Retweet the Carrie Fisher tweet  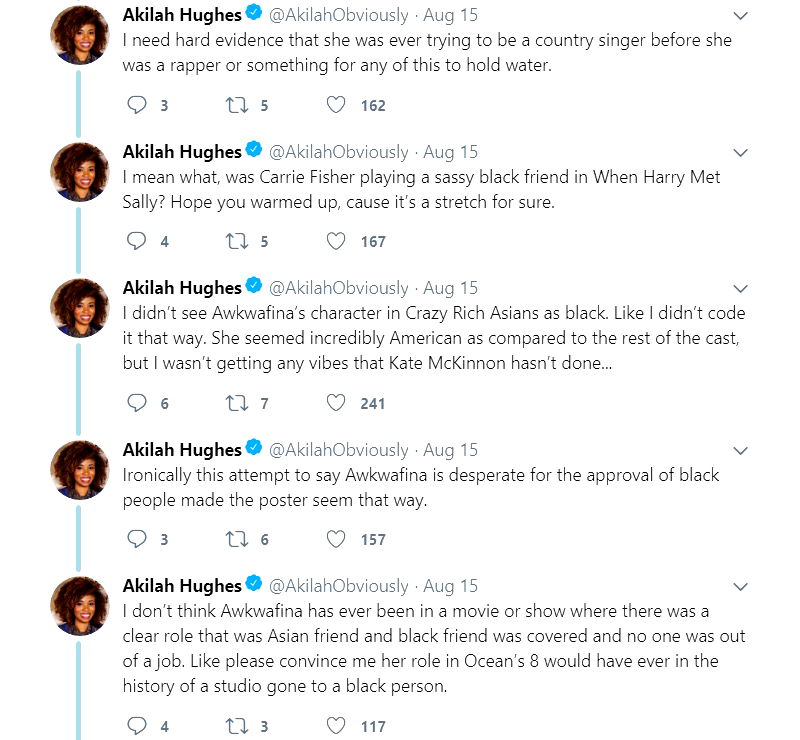pos(239,241)
